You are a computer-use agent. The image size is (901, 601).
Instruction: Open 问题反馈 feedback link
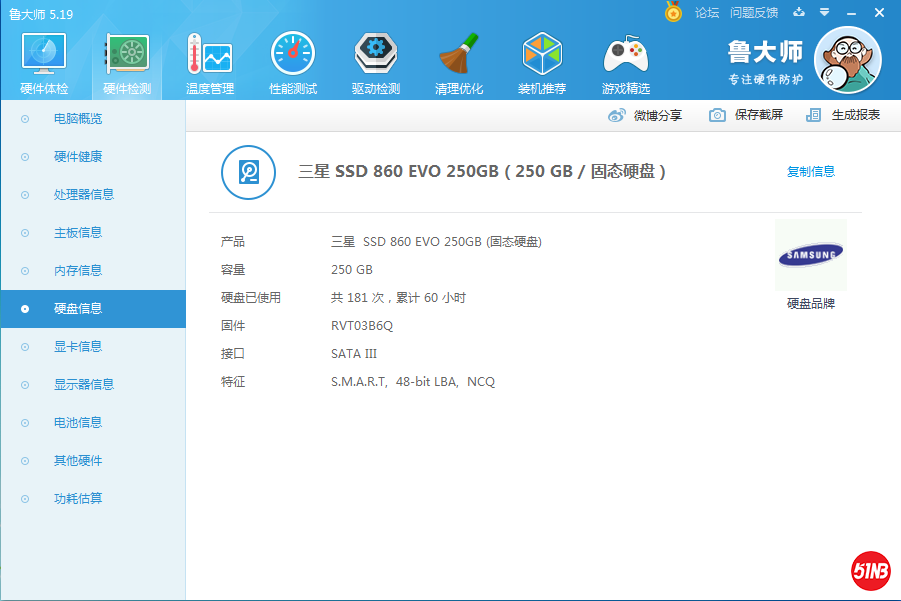pos(754,13)
